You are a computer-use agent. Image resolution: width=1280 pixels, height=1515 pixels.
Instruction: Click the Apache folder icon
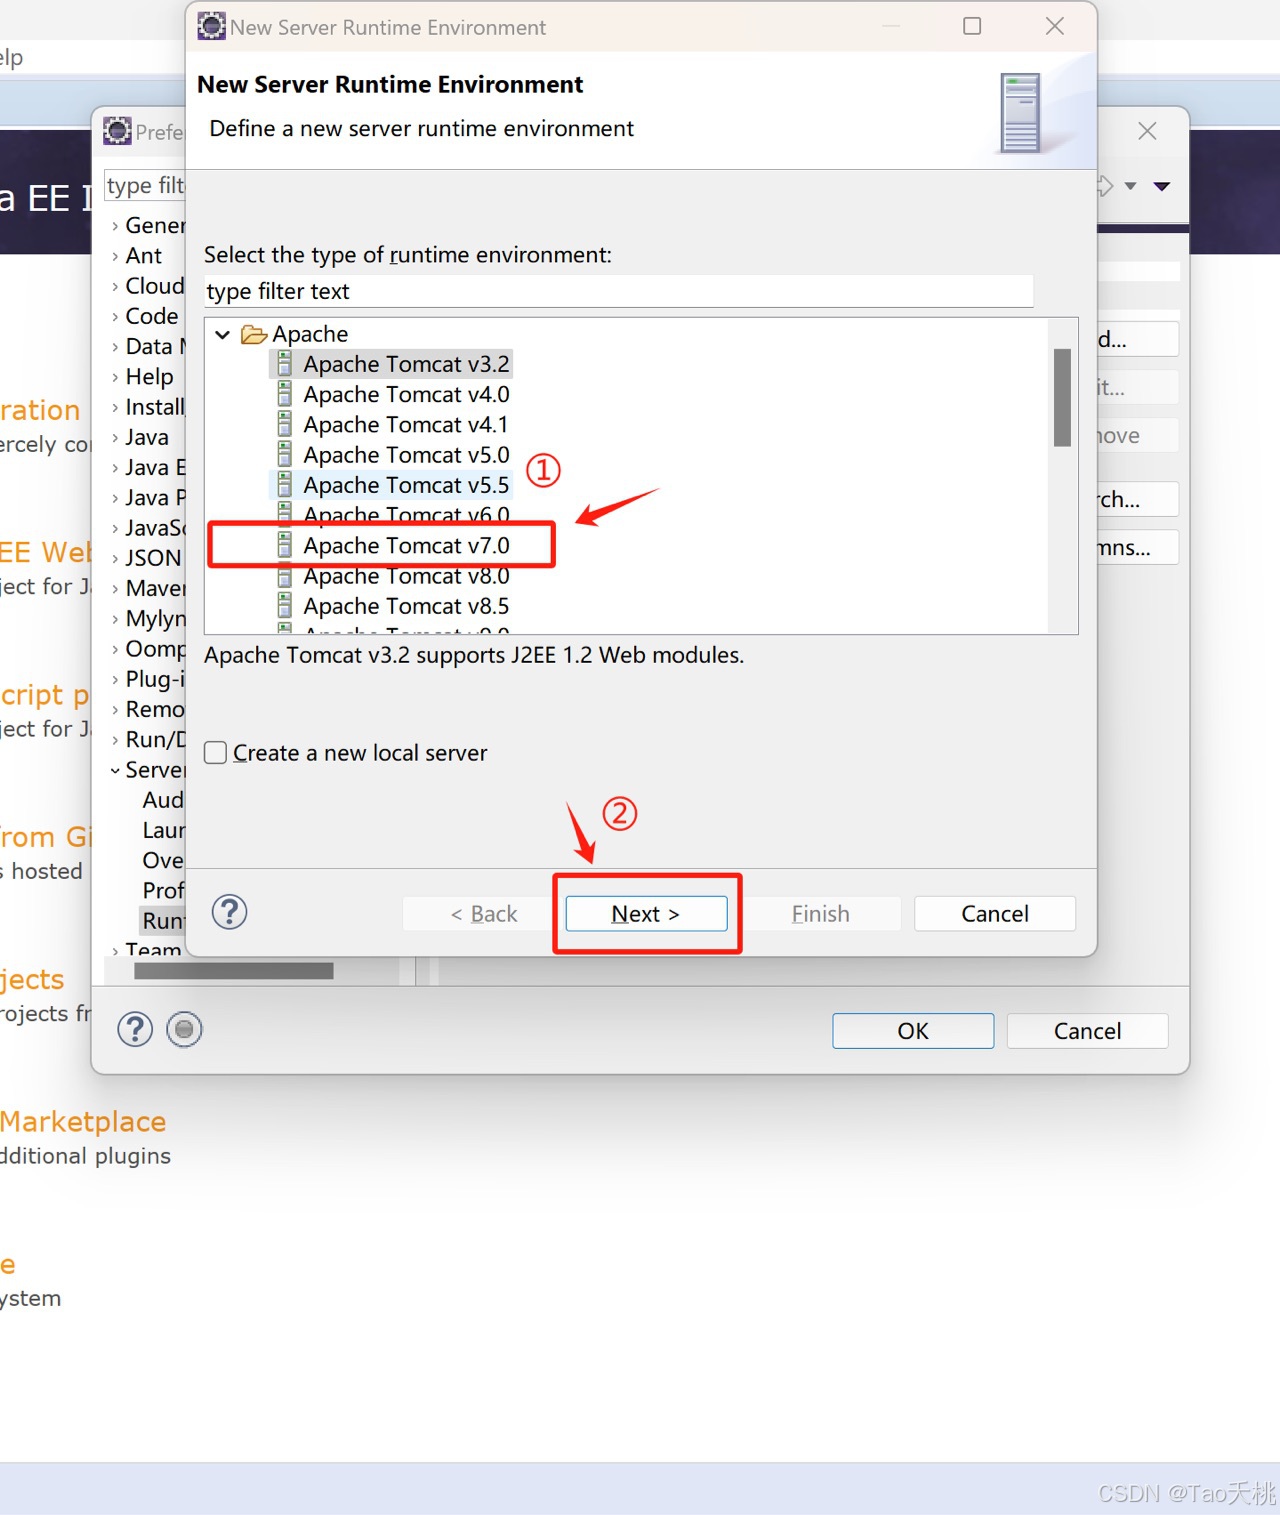tap(254, 334)
